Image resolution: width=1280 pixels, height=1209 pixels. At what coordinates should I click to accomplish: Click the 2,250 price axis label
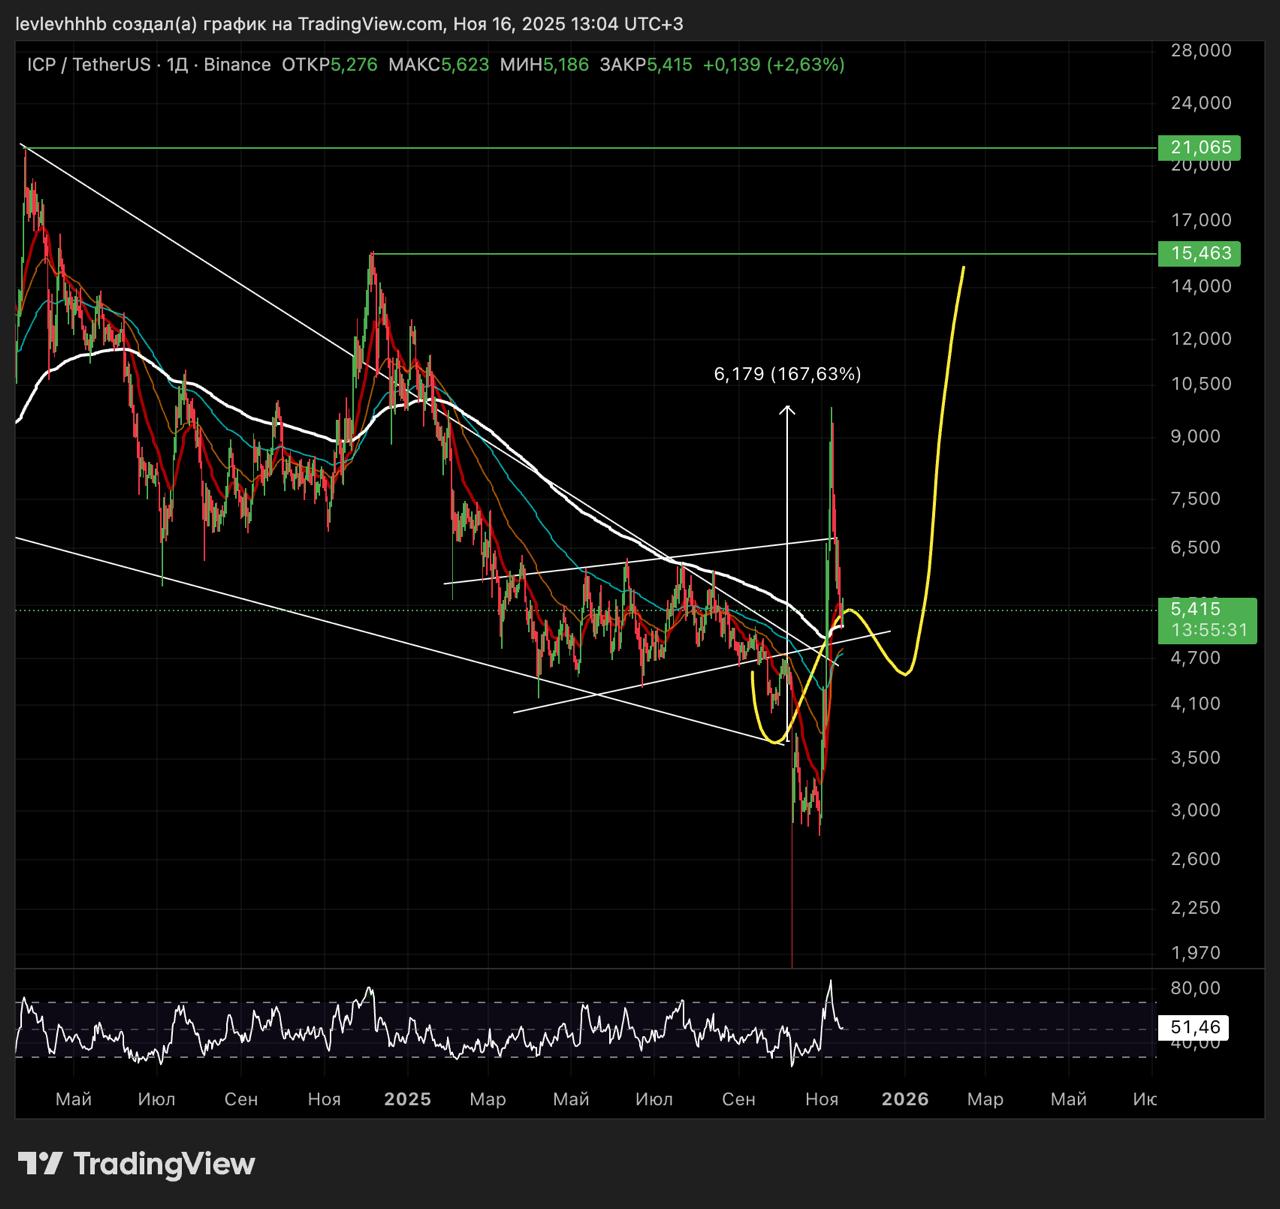(x=1195, y=908)
